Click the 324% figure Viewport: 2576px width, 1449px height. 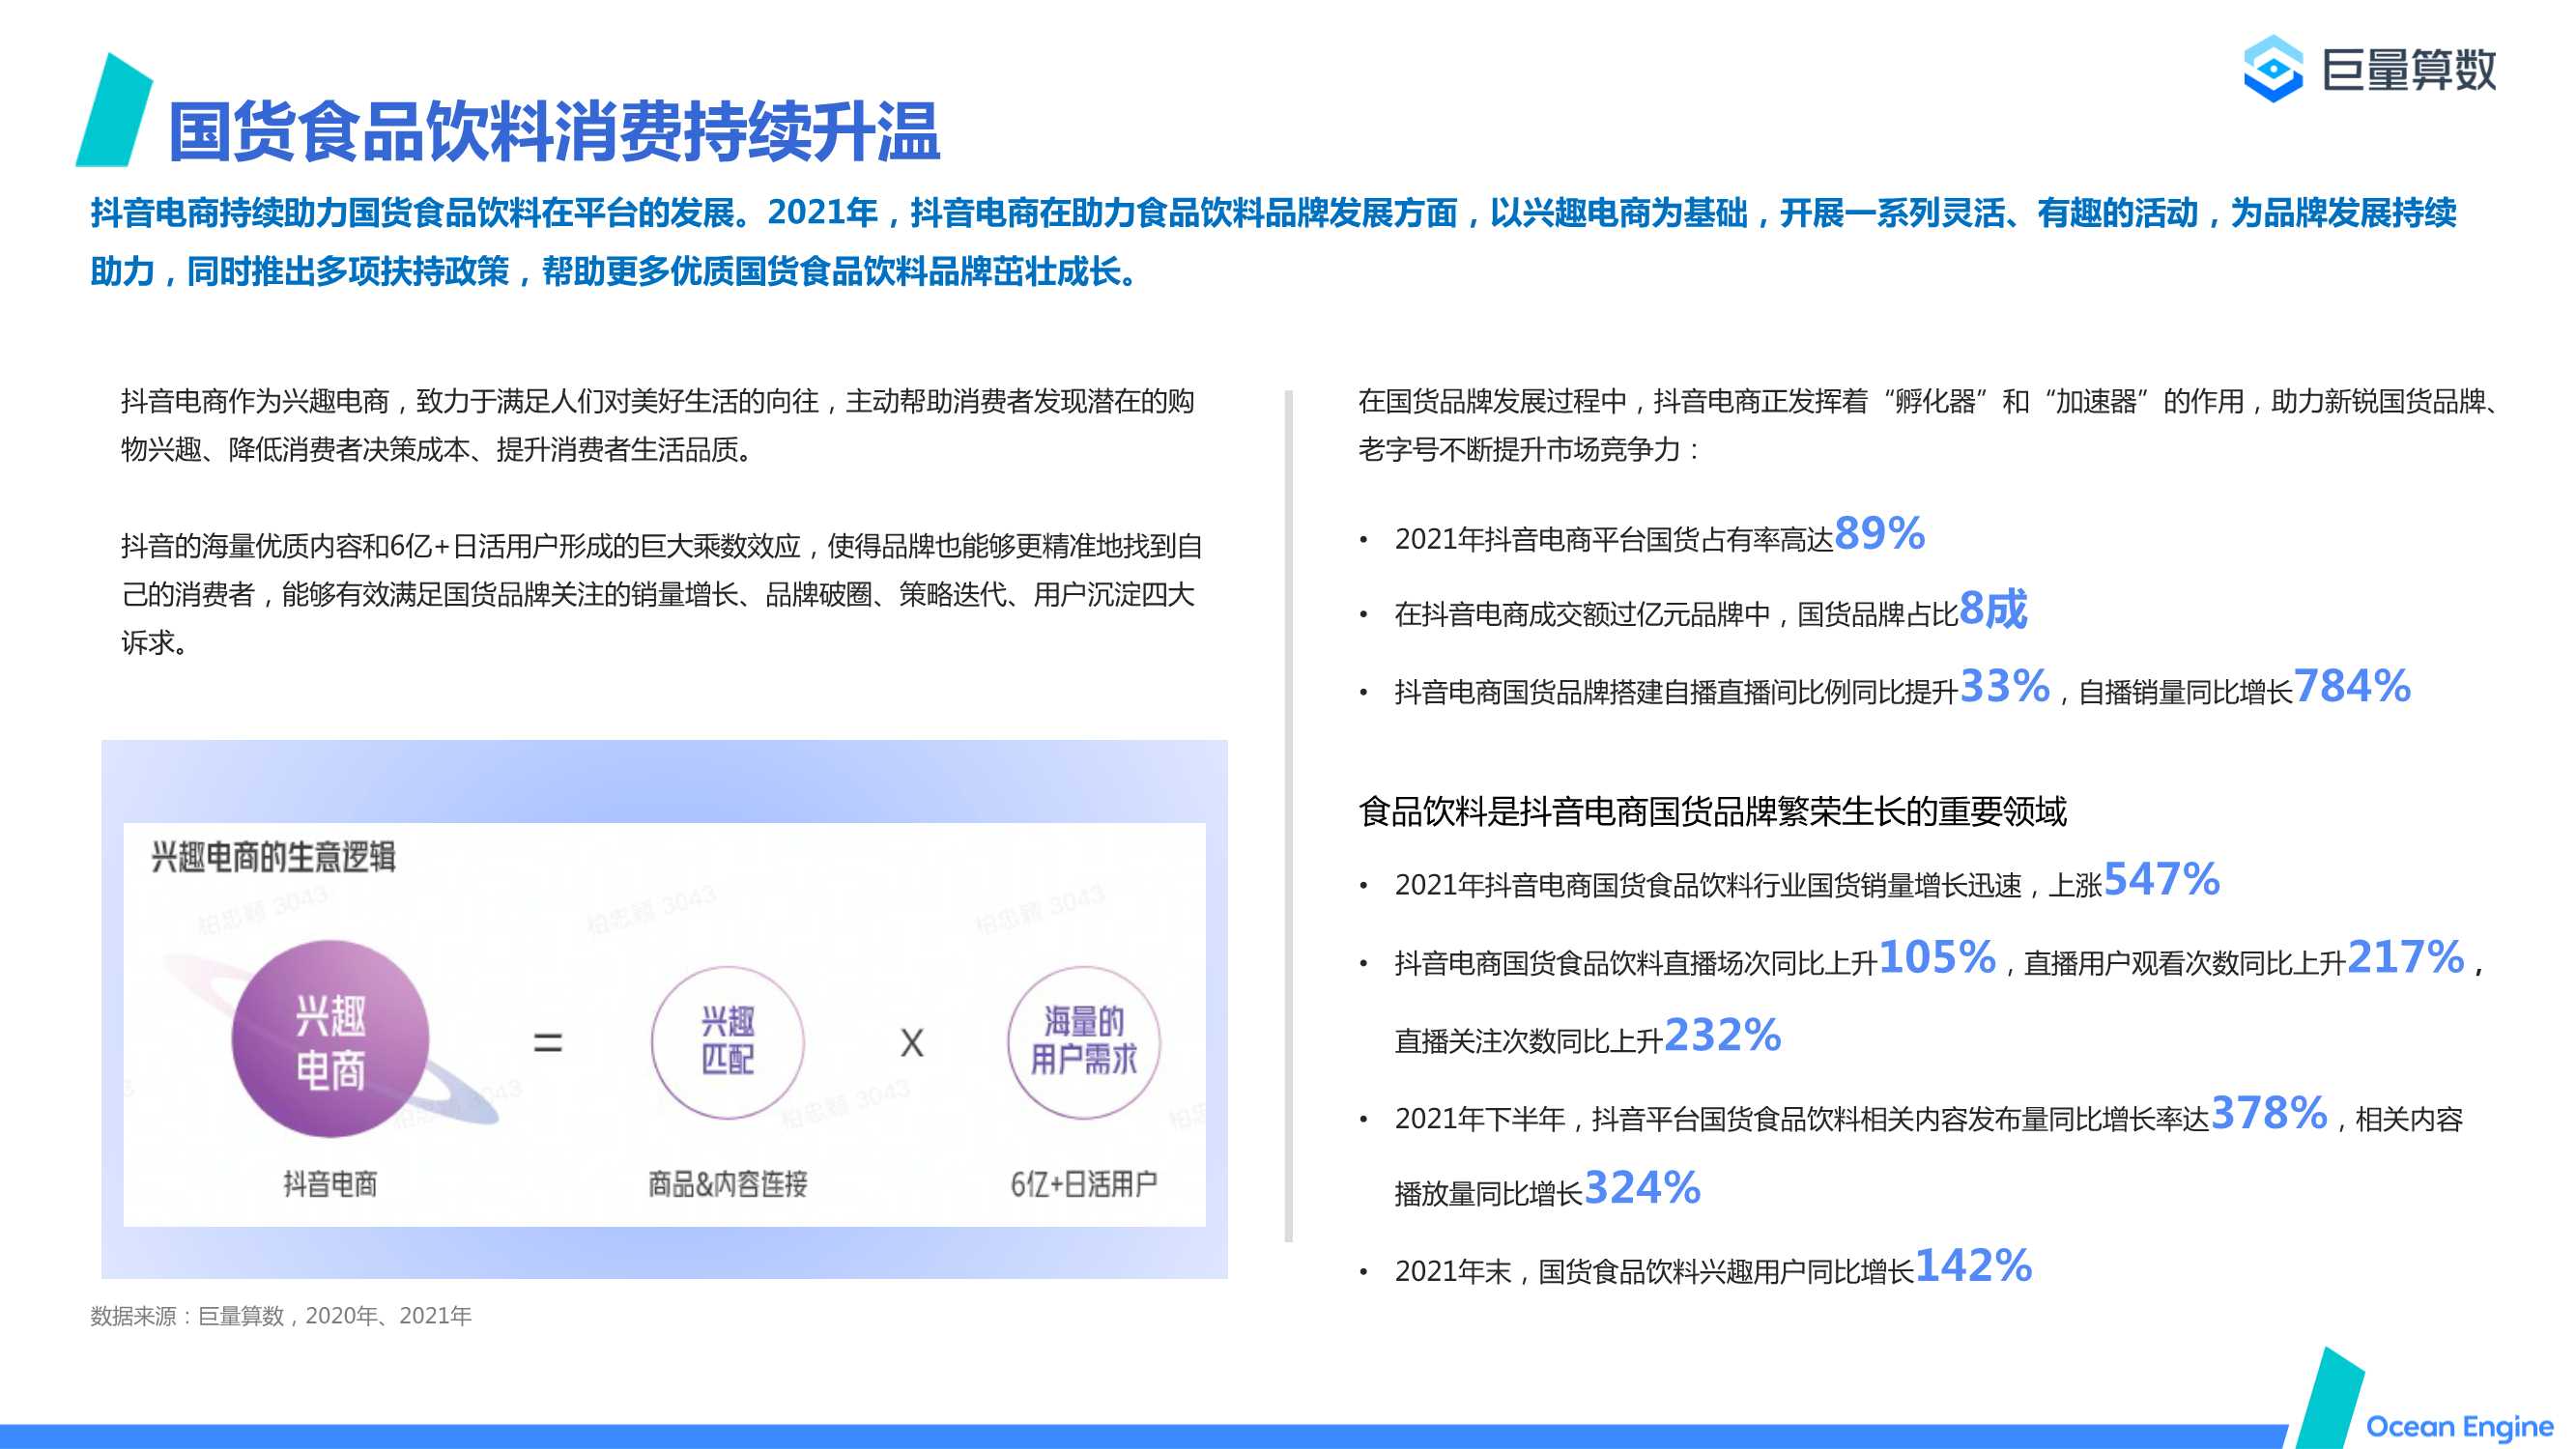1642,1188
